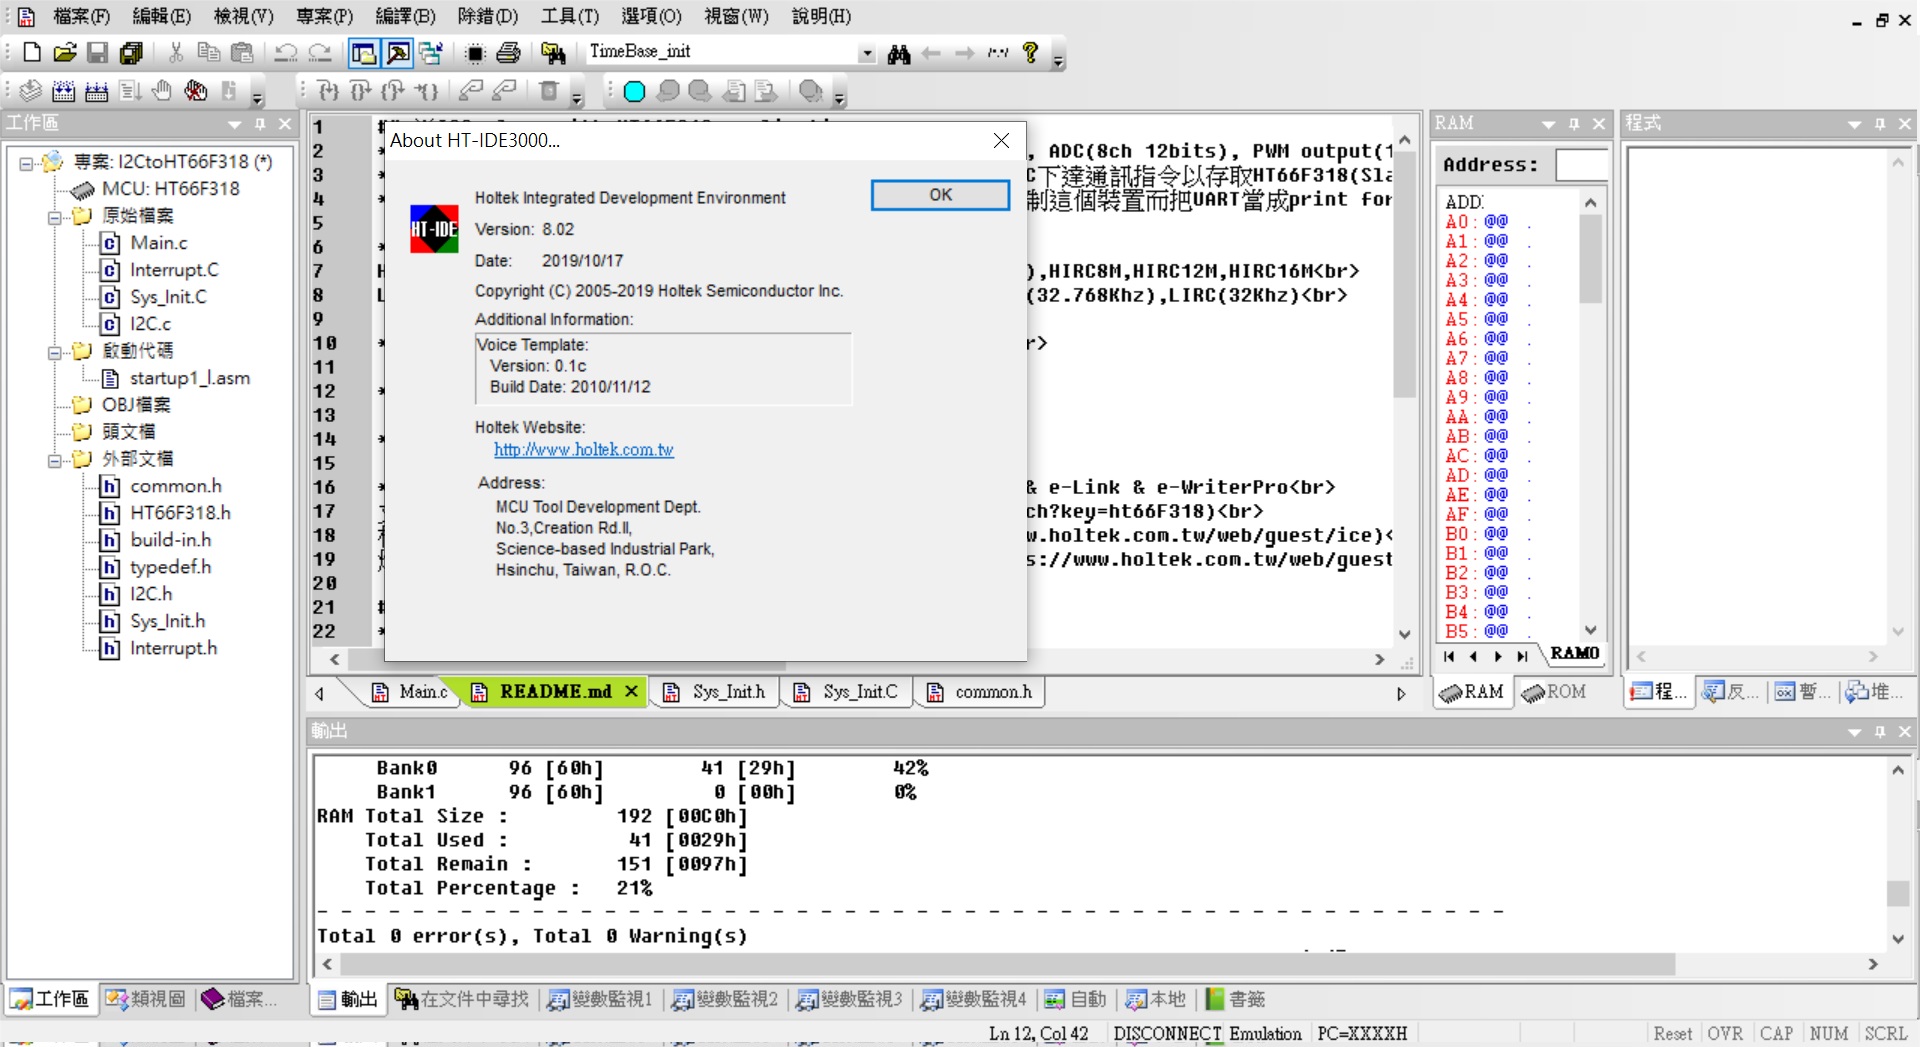Select HT66F318.h in the project tree
Image resolution: width=1923 pixels, height=1047 pixels.
coord(180,513)
